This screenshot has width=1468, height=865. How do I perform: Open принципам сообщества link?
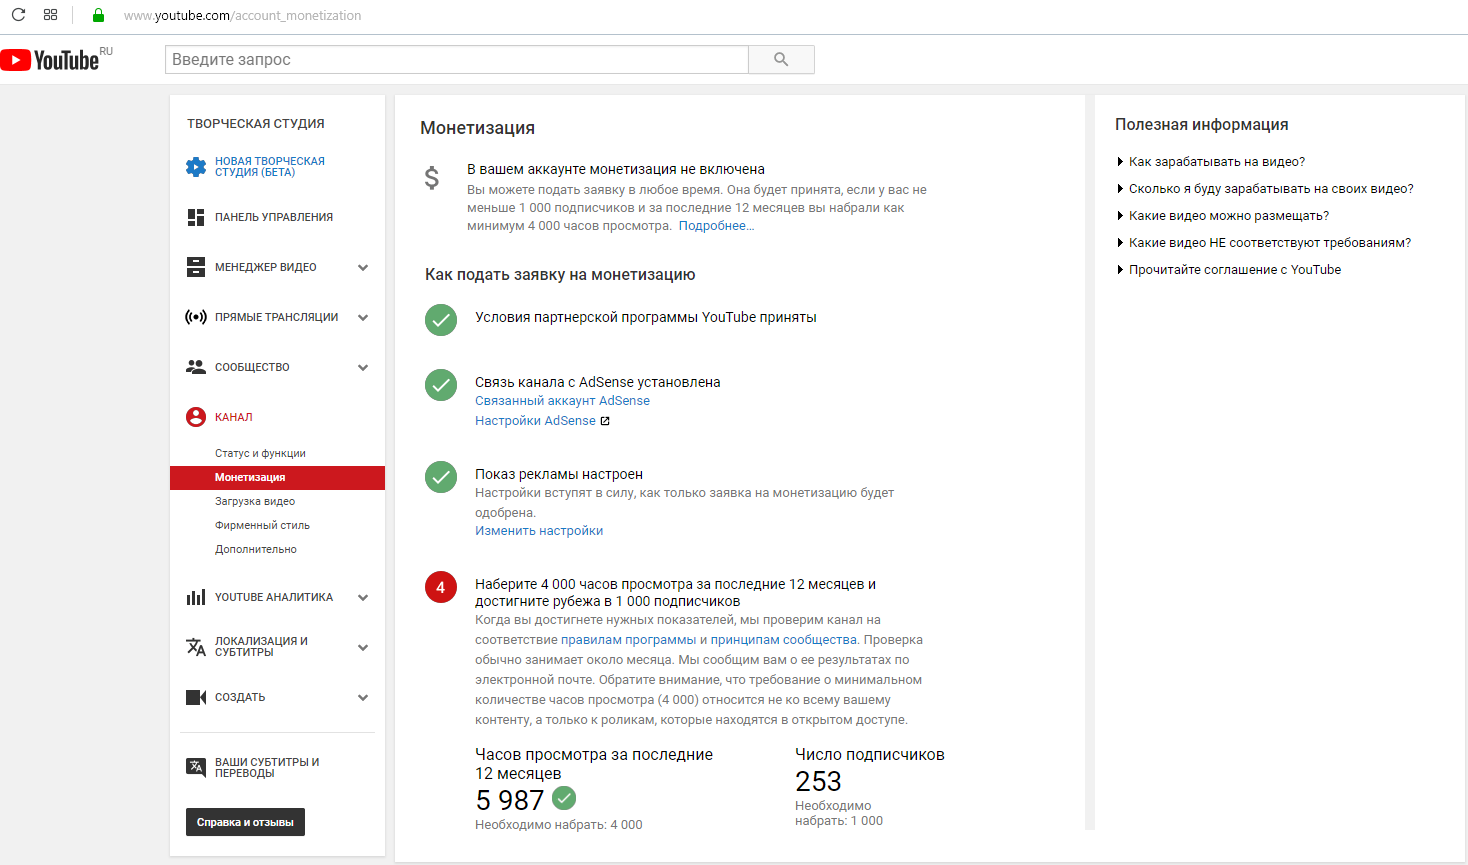click(x=783, y=640)
